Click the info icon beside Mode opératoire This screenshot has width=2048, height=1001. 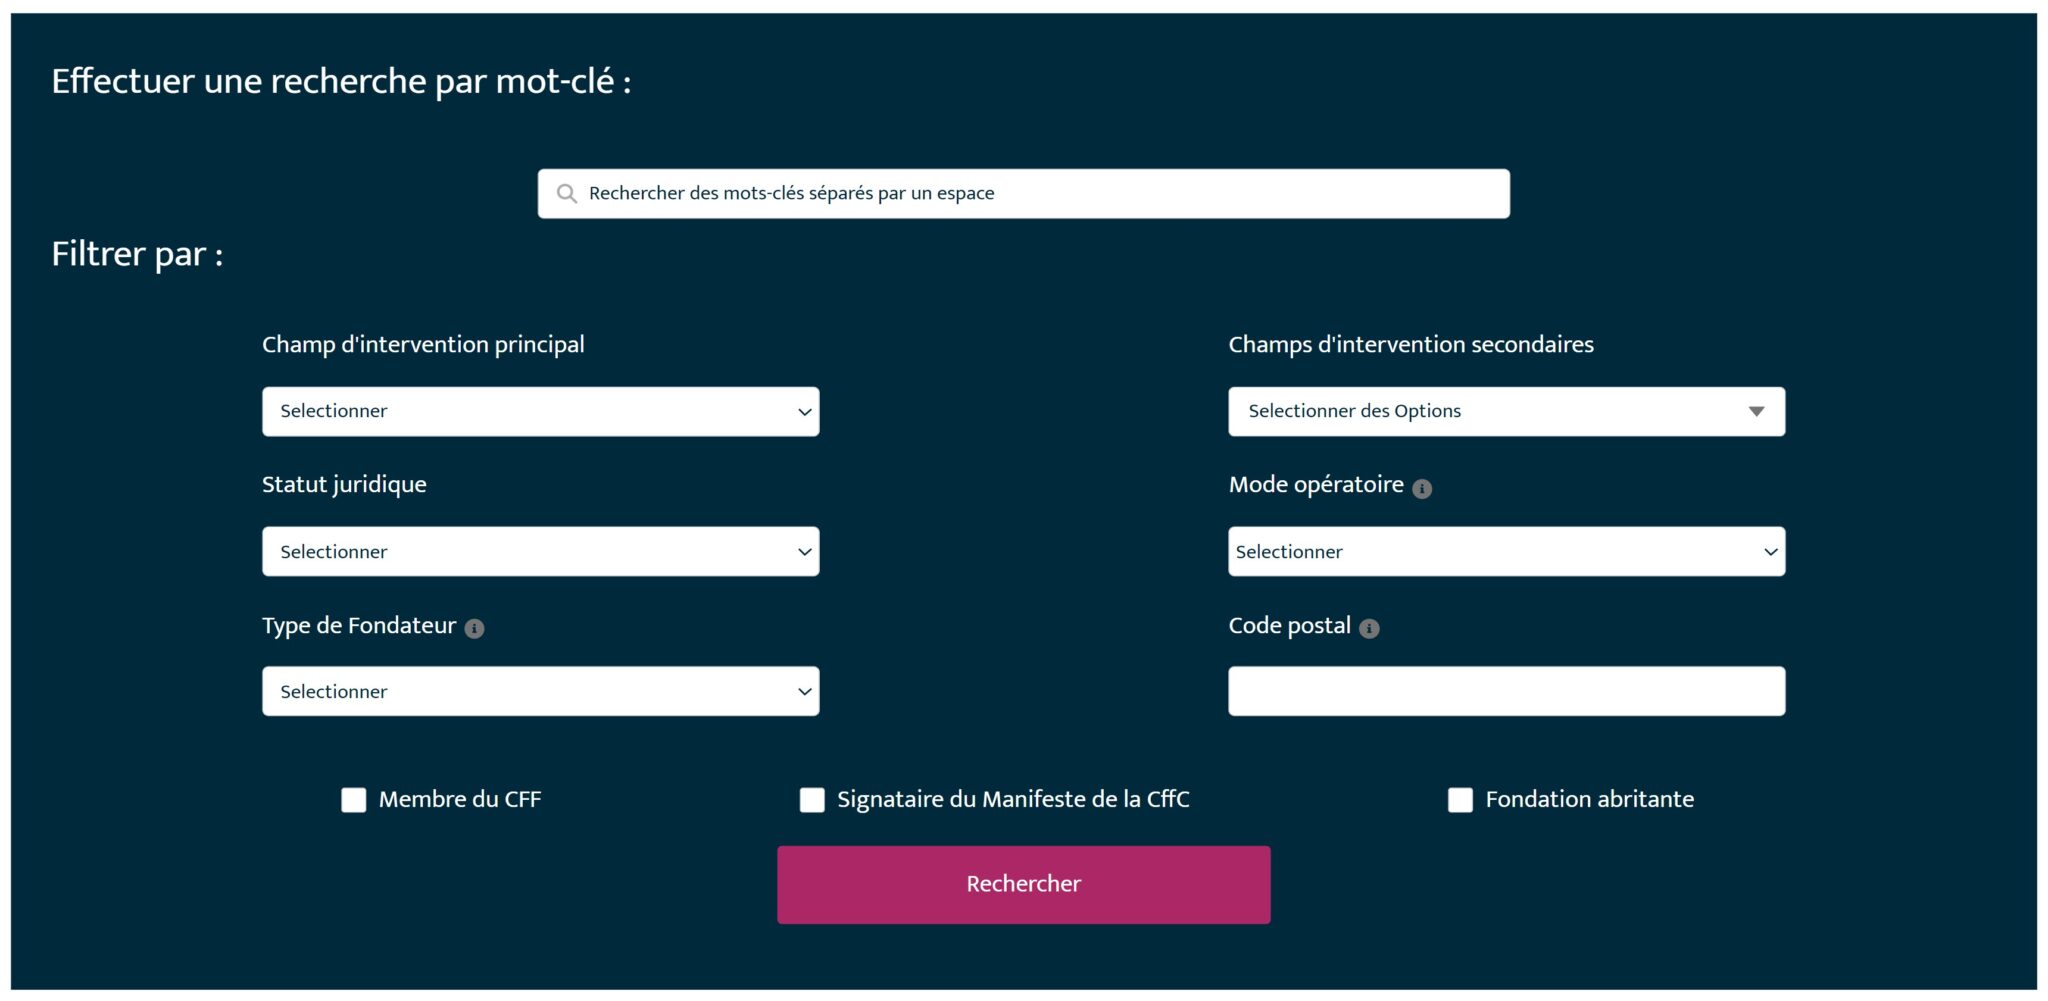click(1422, 488)
